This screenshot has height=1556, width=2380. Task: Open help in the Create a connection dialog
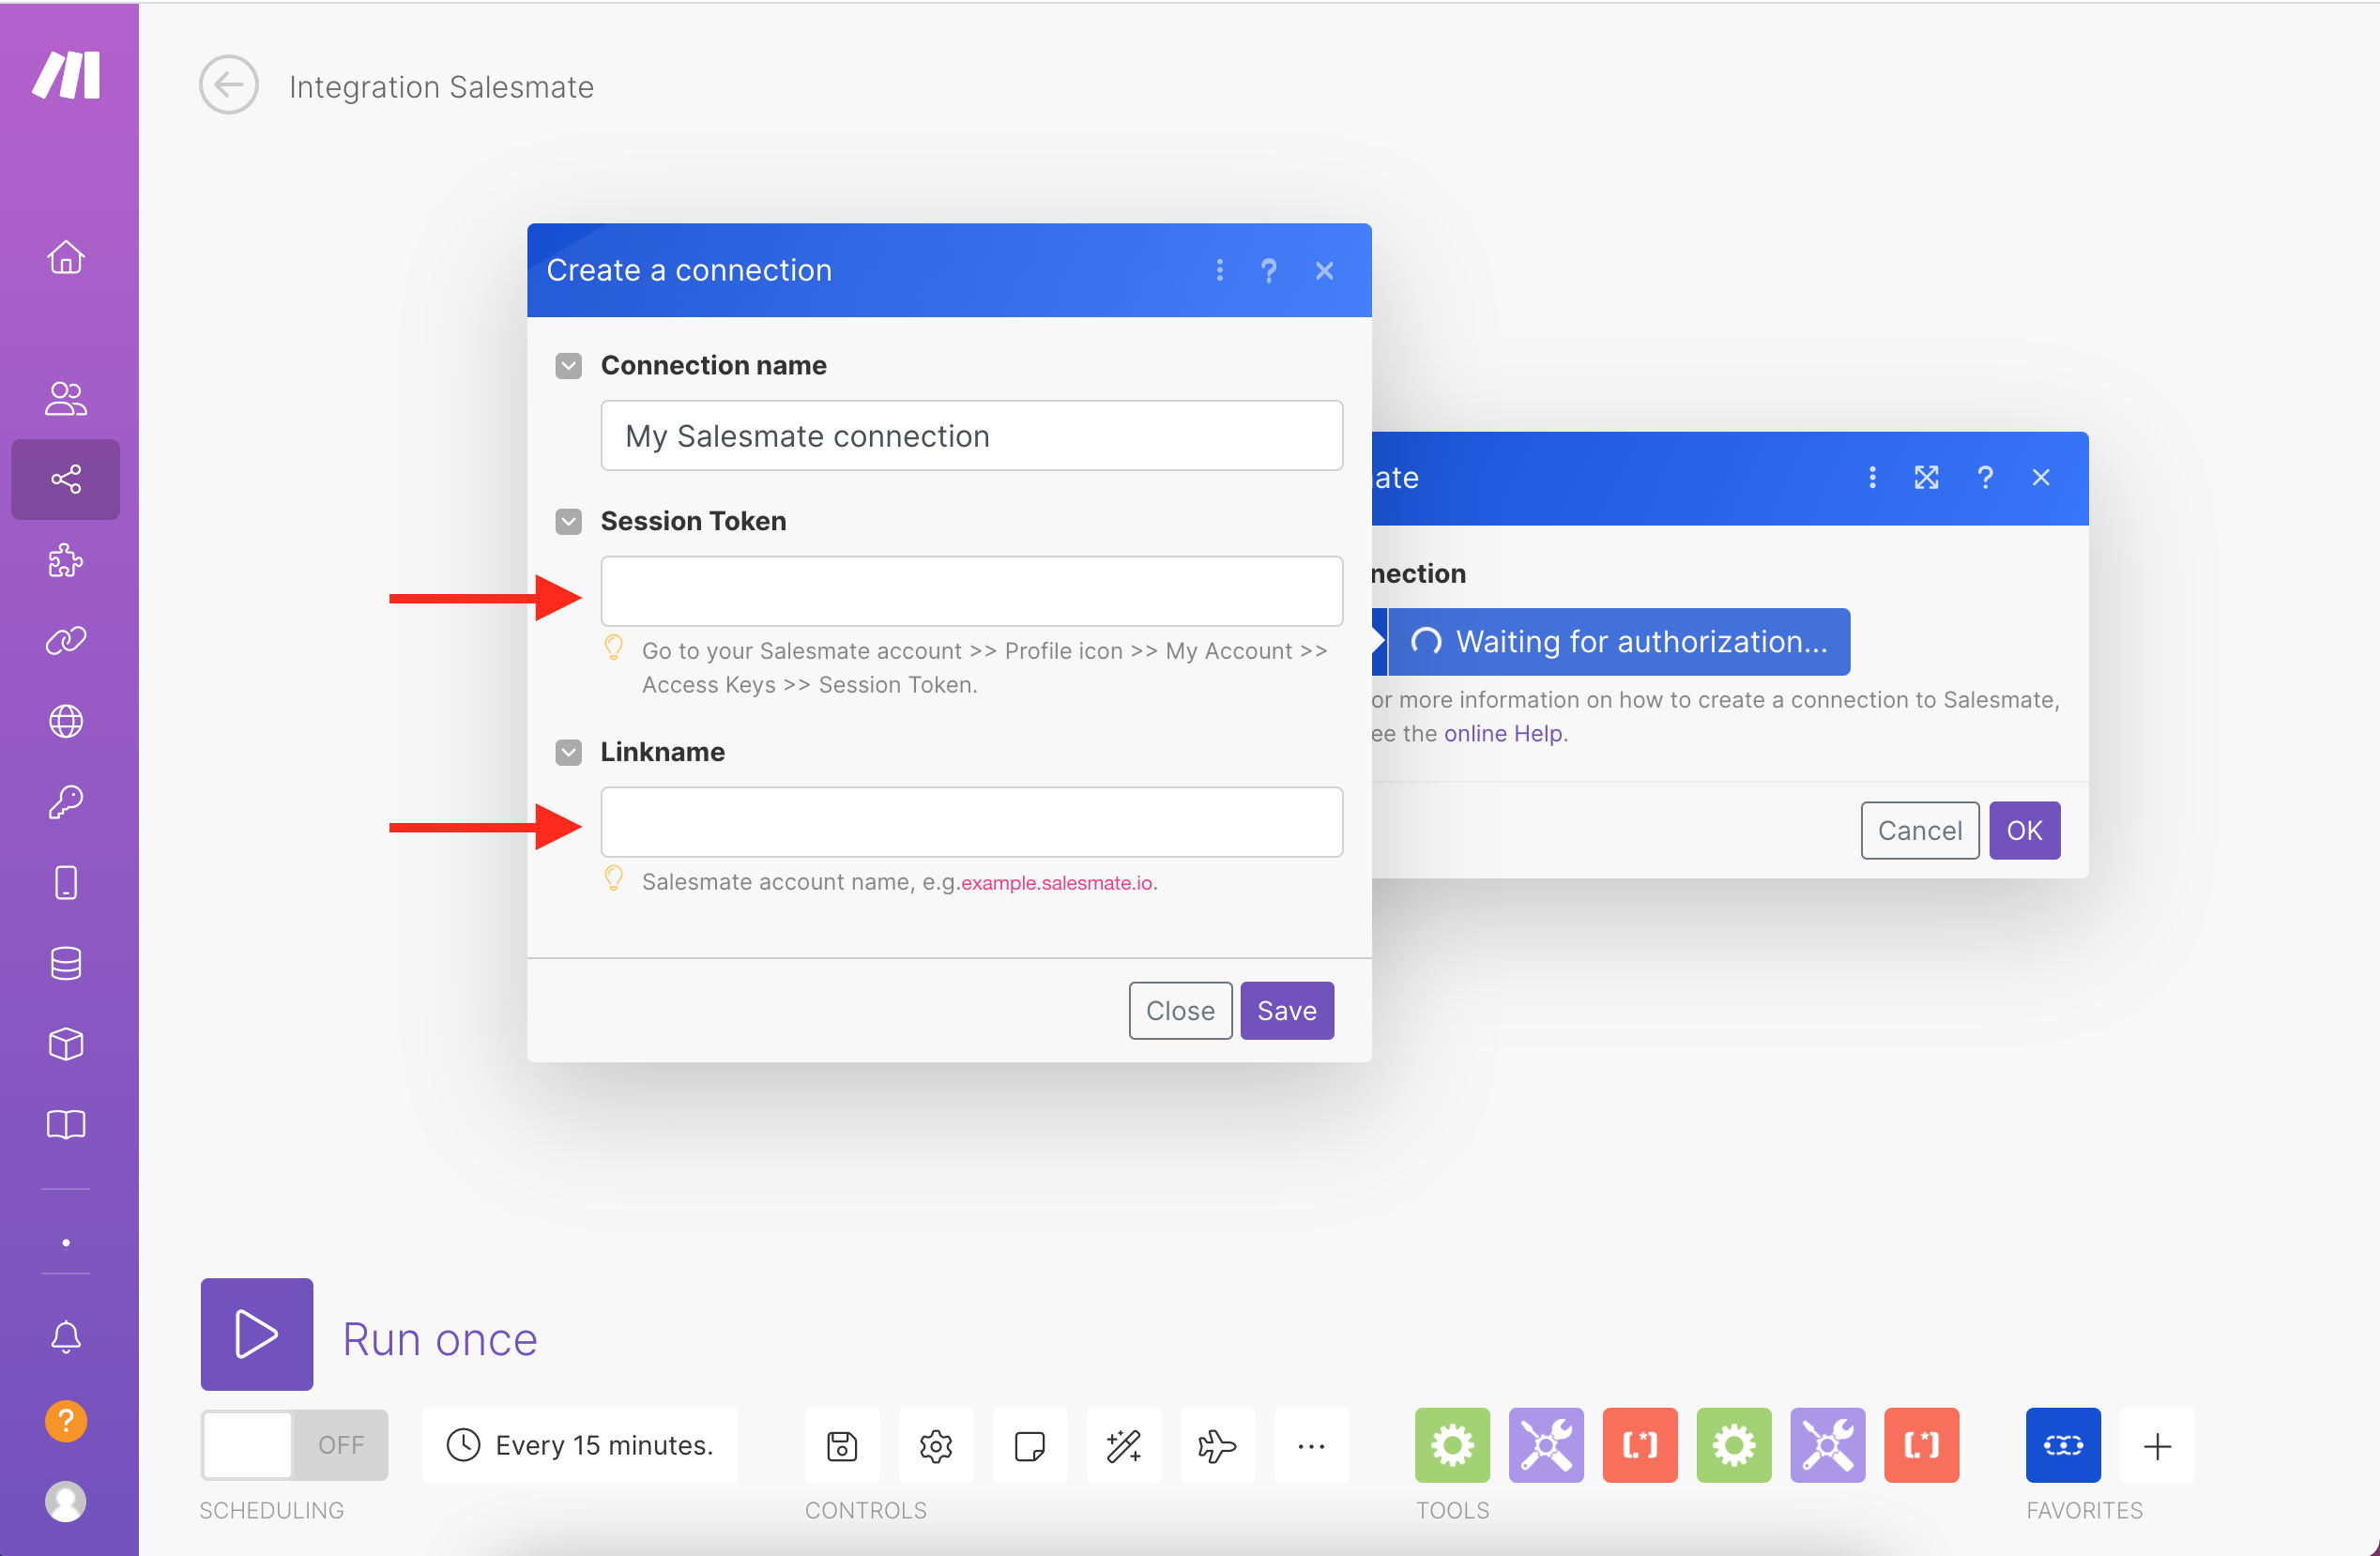[x=1269, y=270]
